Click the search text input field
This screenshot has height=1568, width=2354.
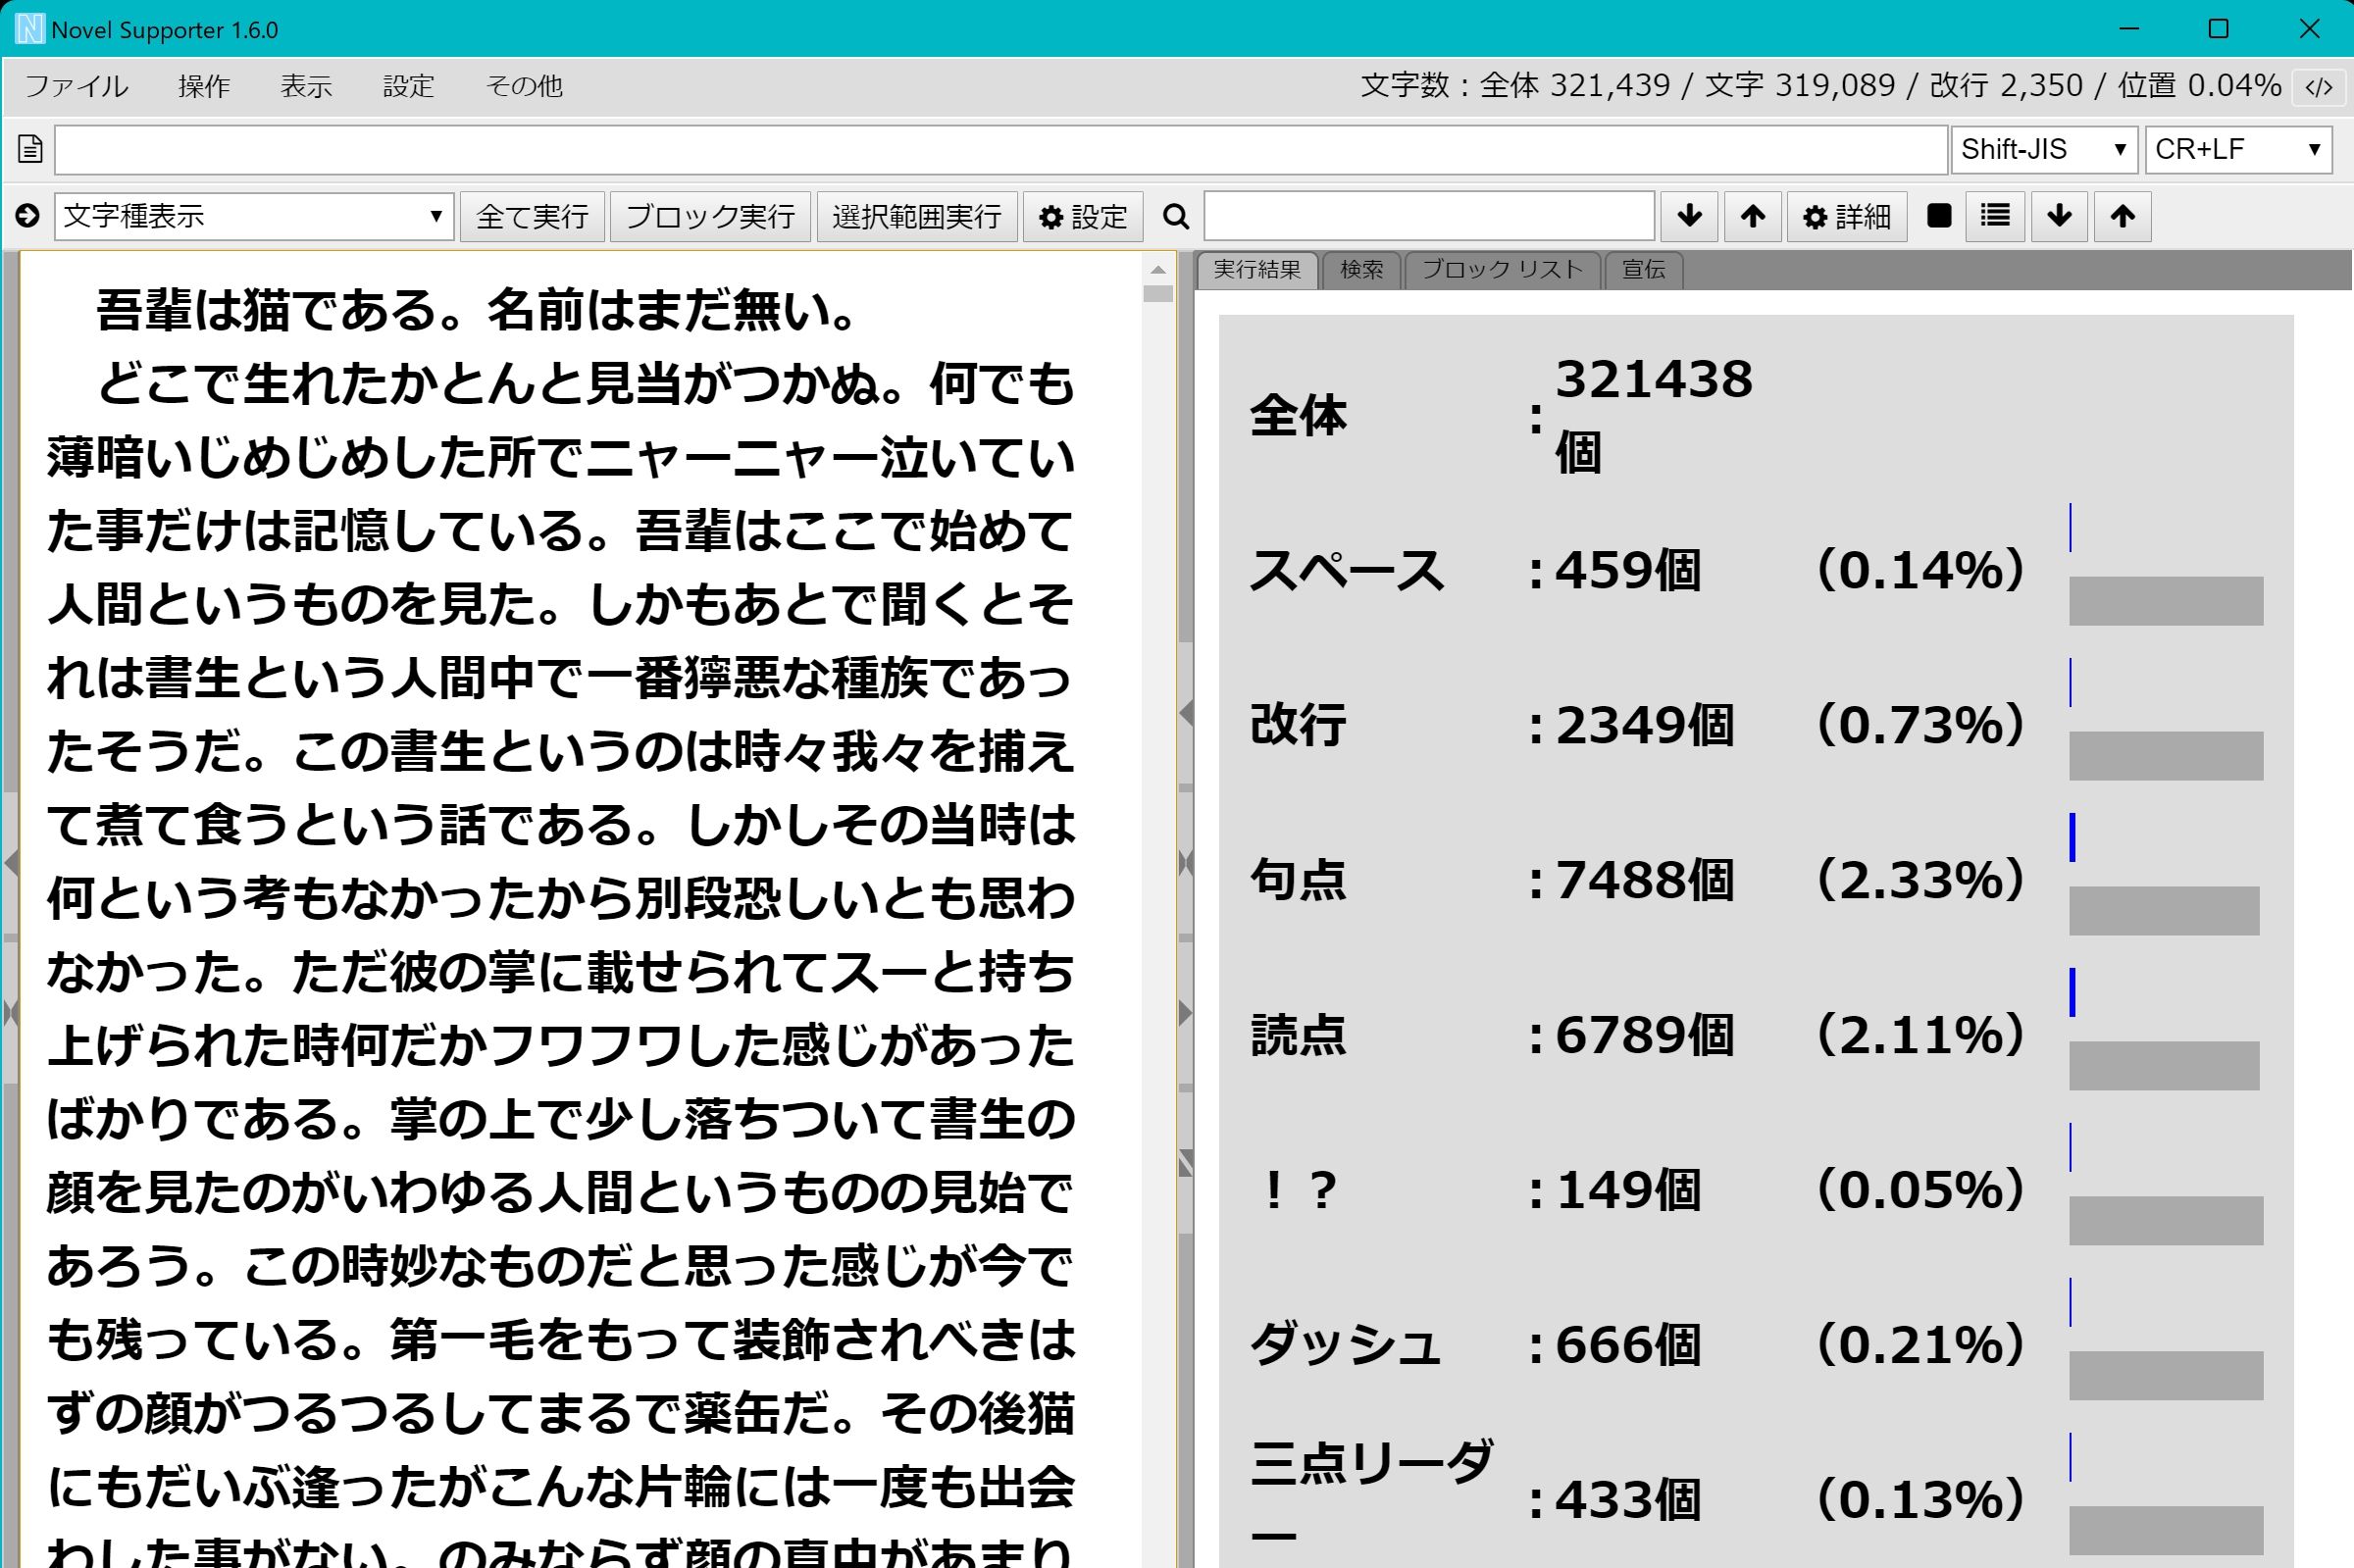[1429, 216]
